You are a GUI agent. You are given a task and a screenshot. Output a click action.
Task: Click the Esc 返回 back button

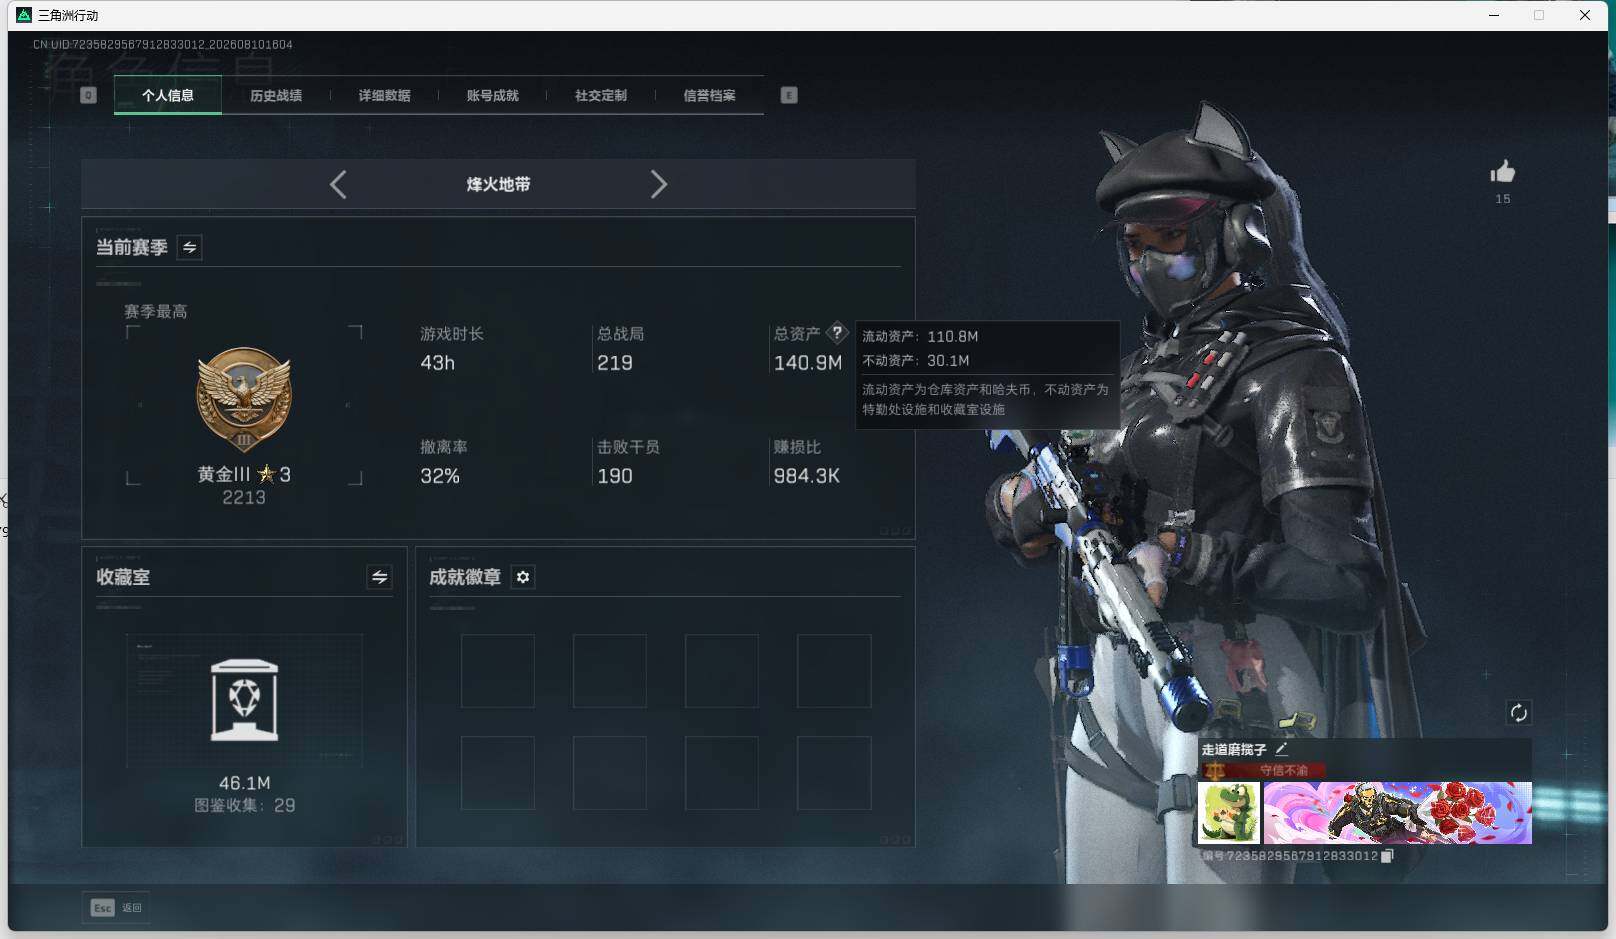click(116, 907)
